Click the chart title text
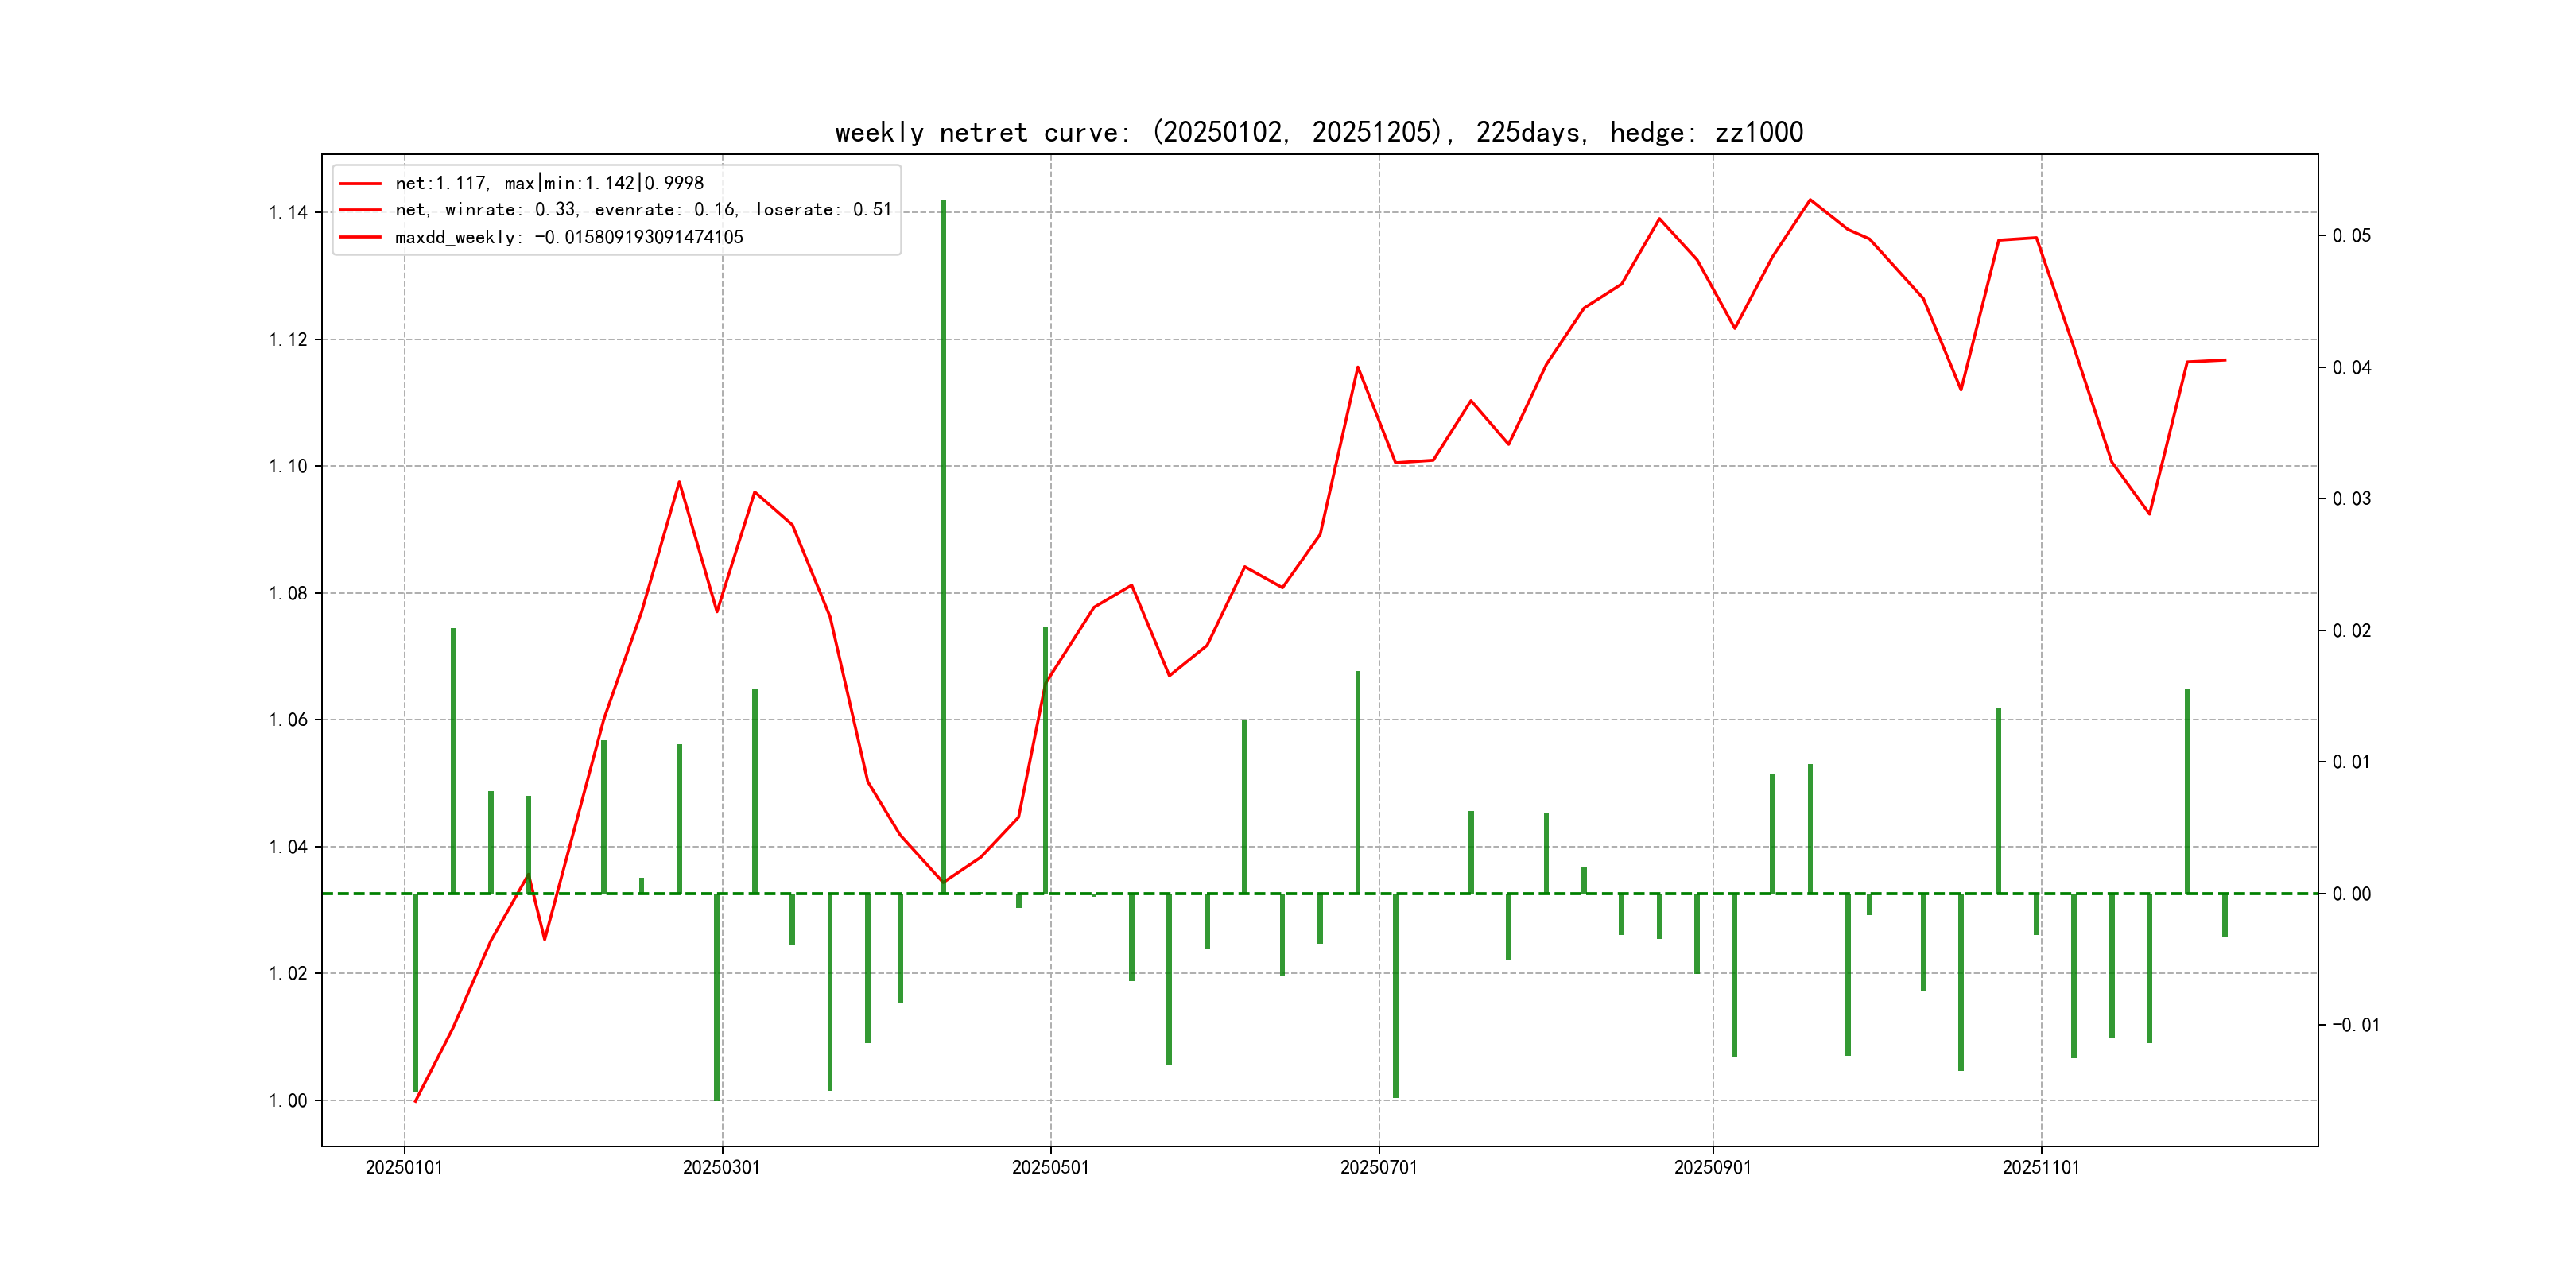 point(1318,132)
